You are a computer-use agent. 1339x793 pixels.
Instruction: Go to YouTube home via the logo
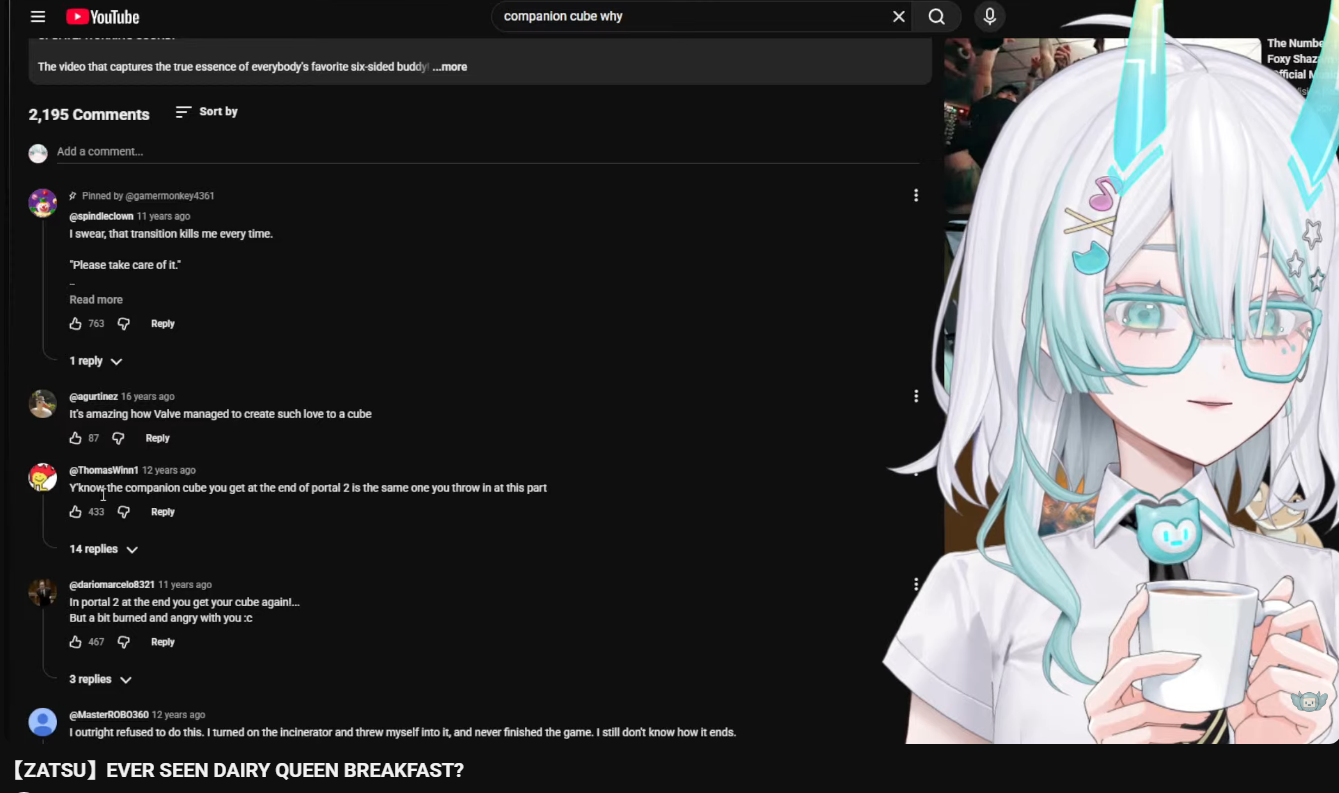(103, 16)
